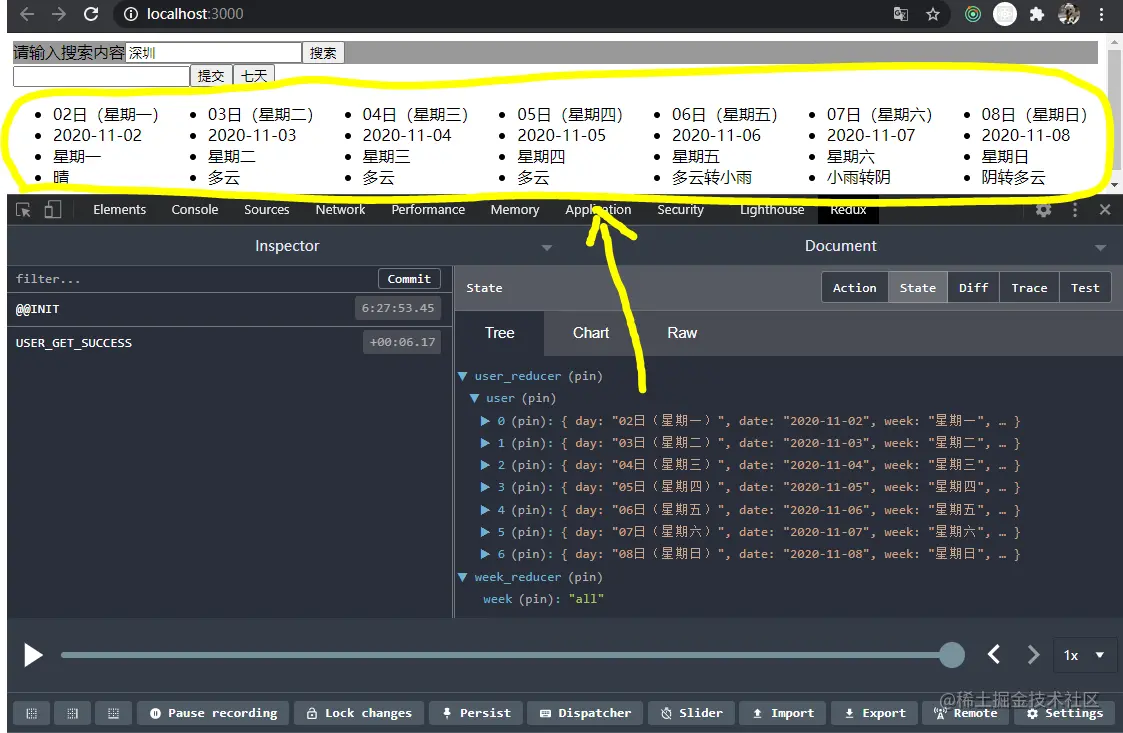Click the Commit button
Viewport: 1123px width, 733px height.
pyautogui.click(x=409, y=279)
